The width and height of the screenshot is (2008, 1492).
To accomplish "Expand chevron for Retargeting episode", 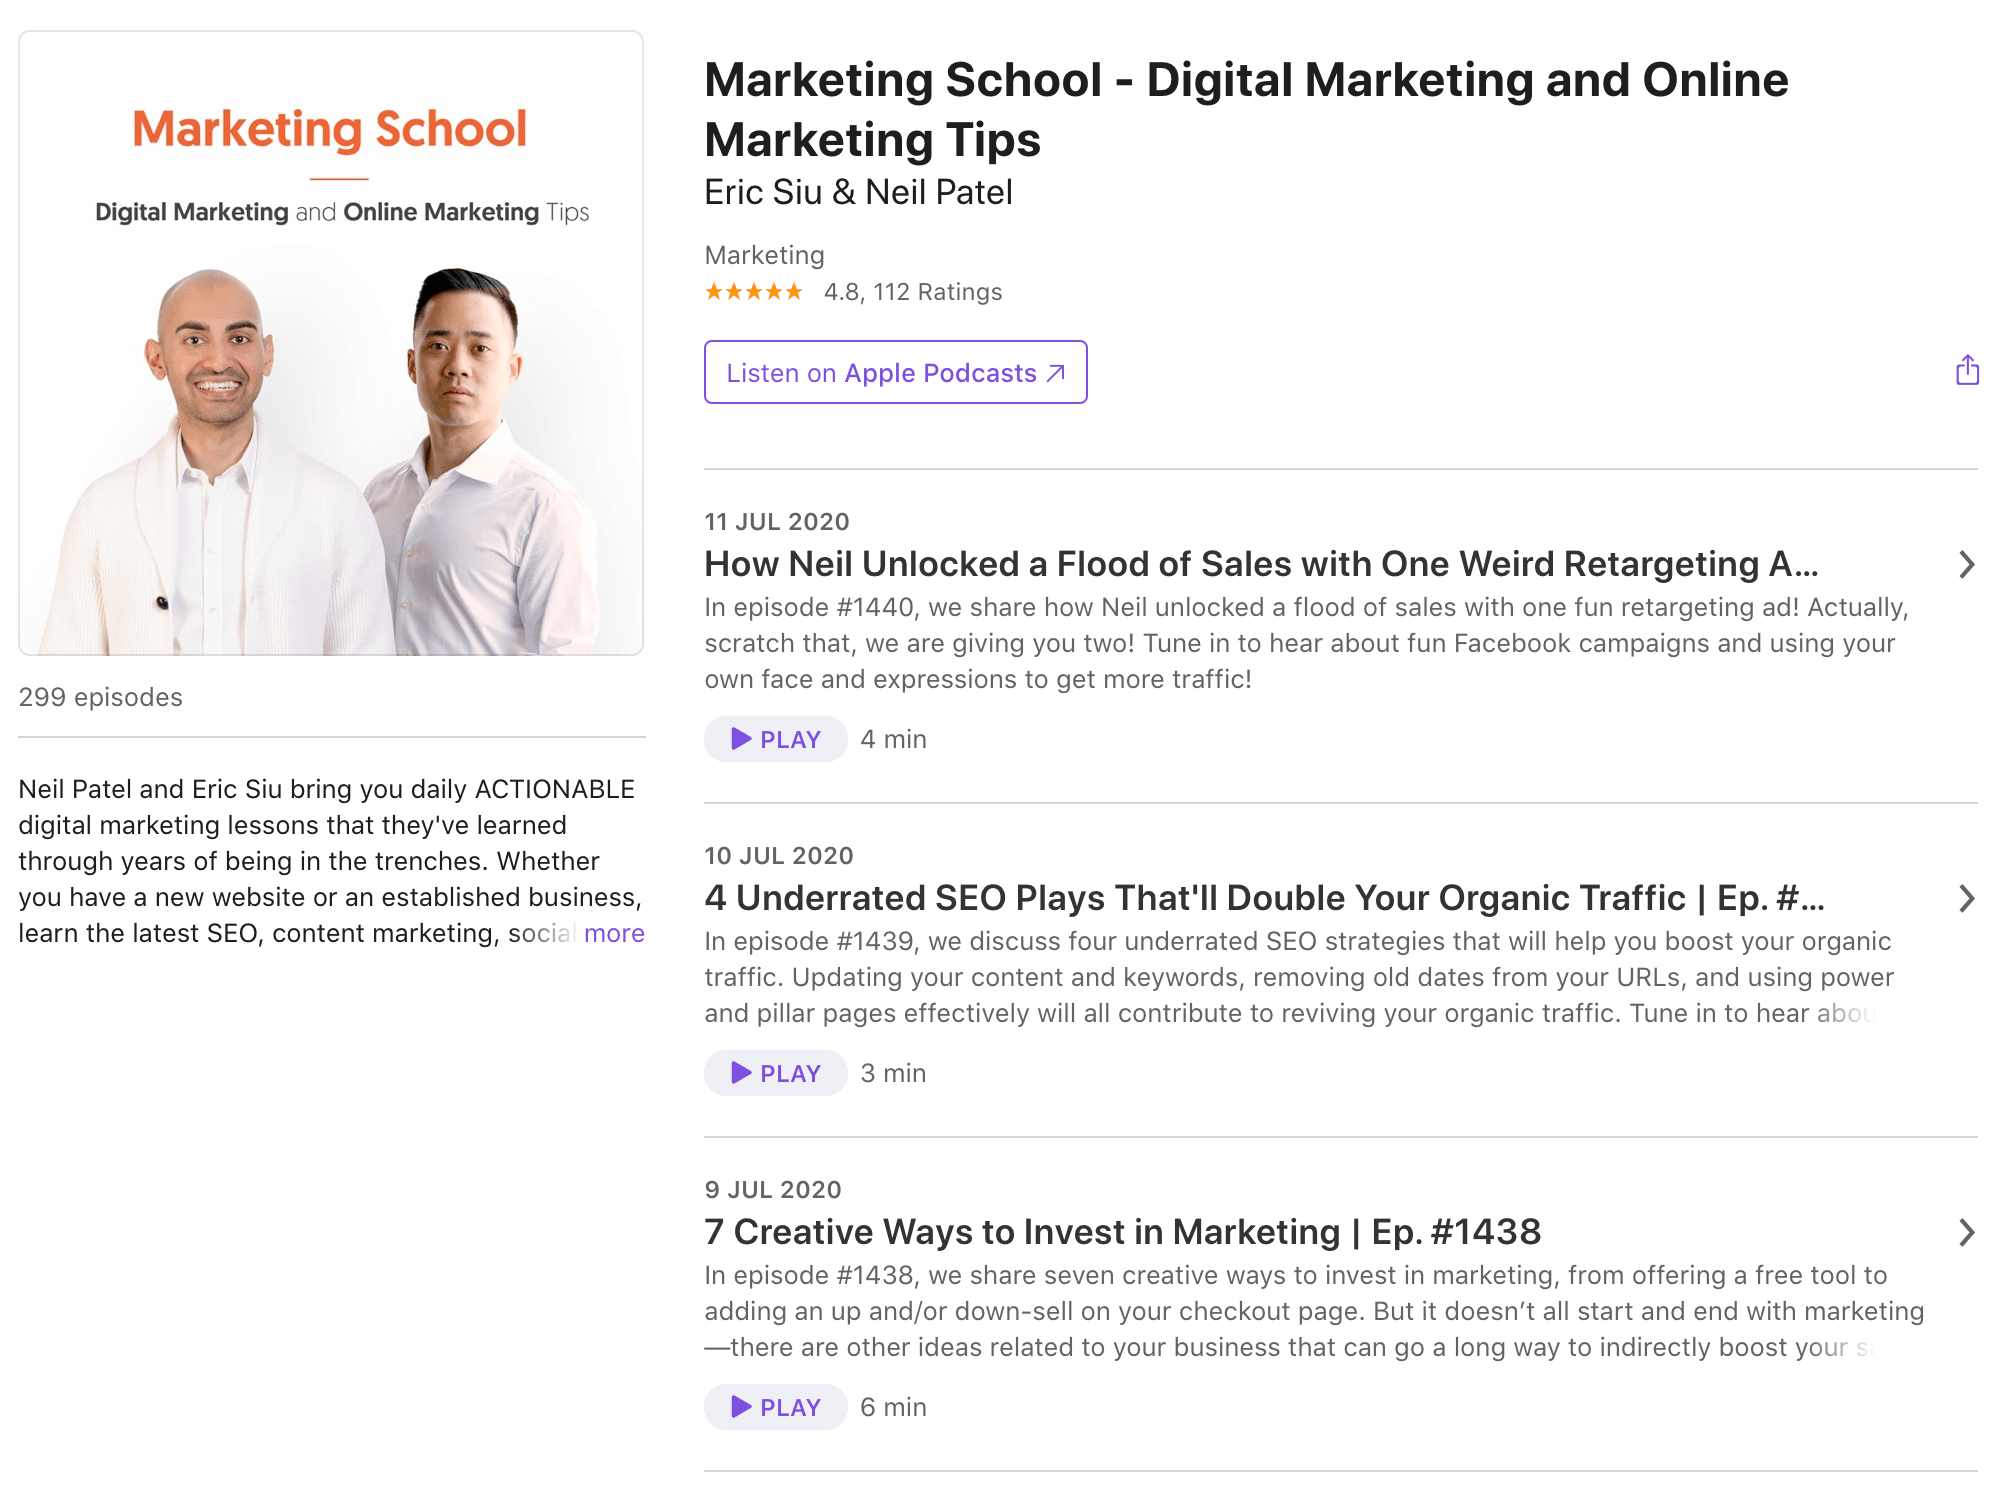I will click(1966, 565).
